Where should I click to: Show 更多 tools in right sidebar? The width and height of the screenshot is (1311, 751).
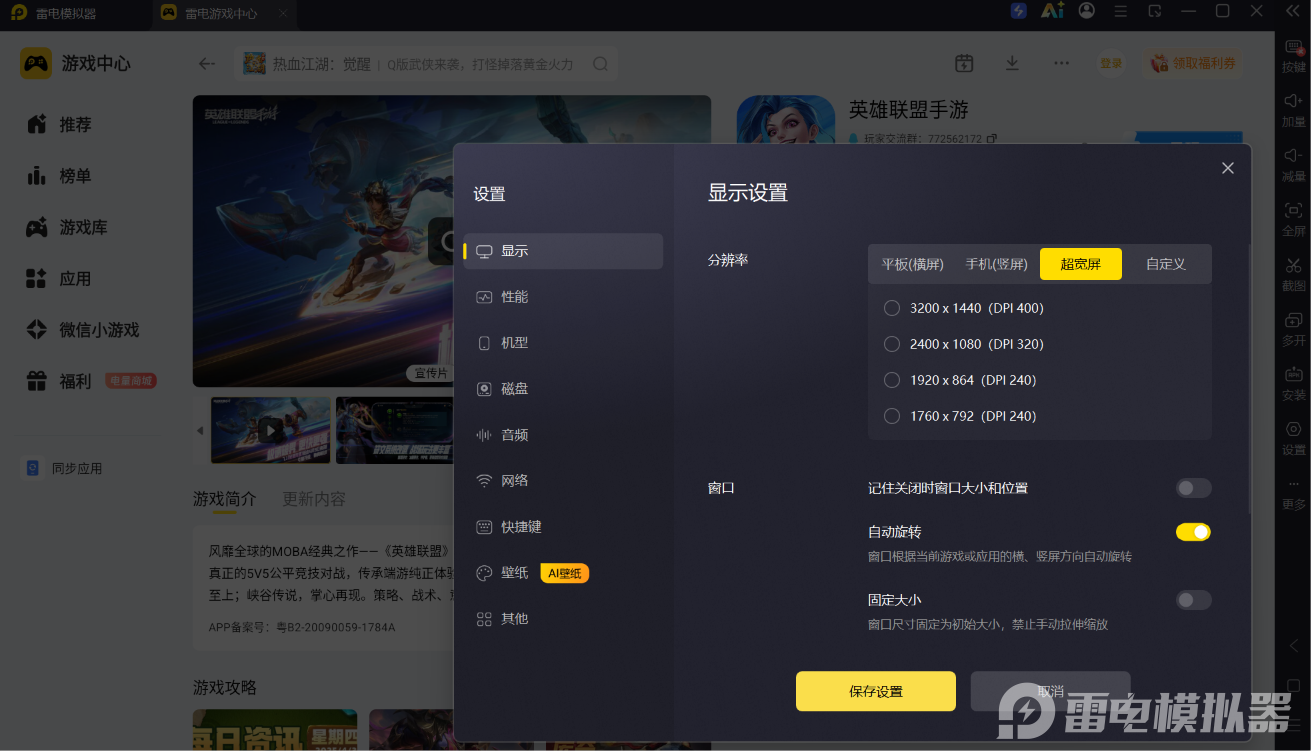(1293, 493)
